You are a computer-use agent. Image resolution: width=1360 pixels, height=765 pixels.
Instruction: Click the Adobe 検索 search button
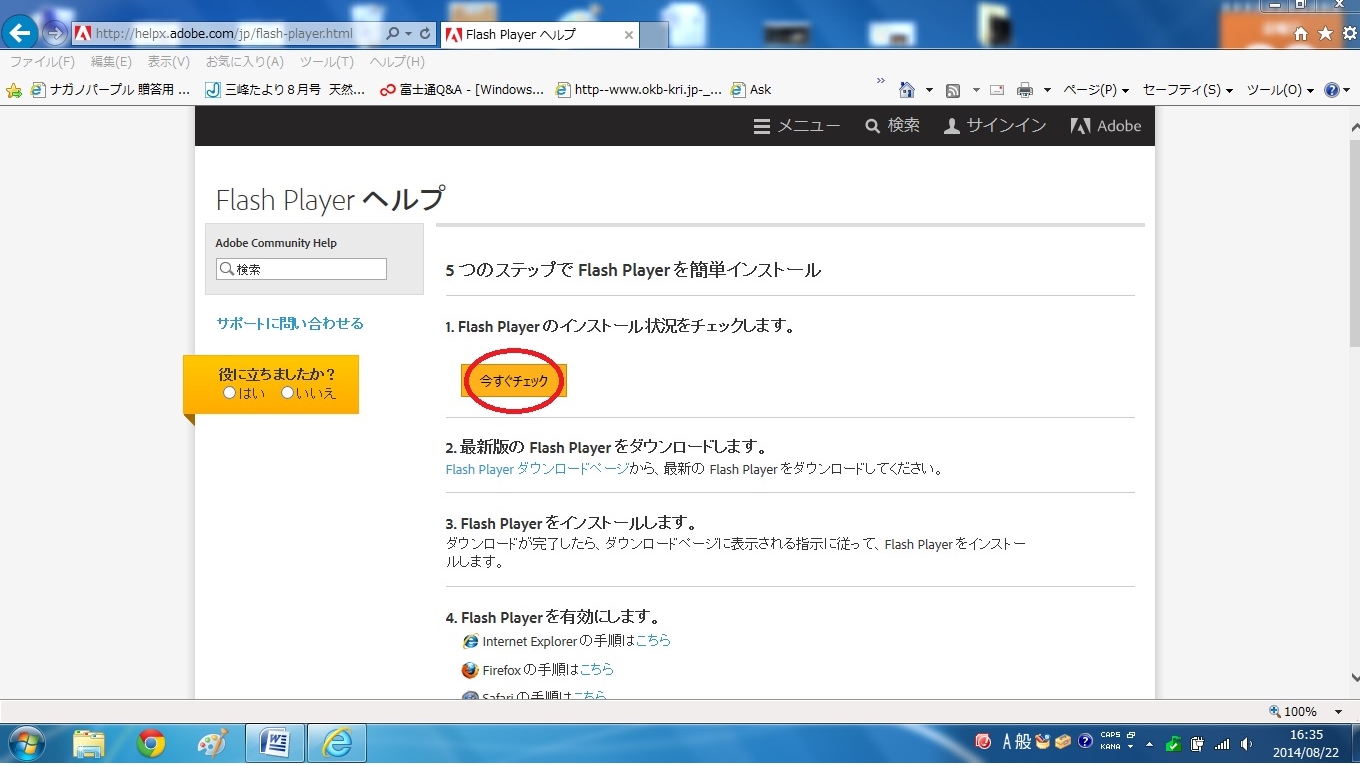(892, 126)
